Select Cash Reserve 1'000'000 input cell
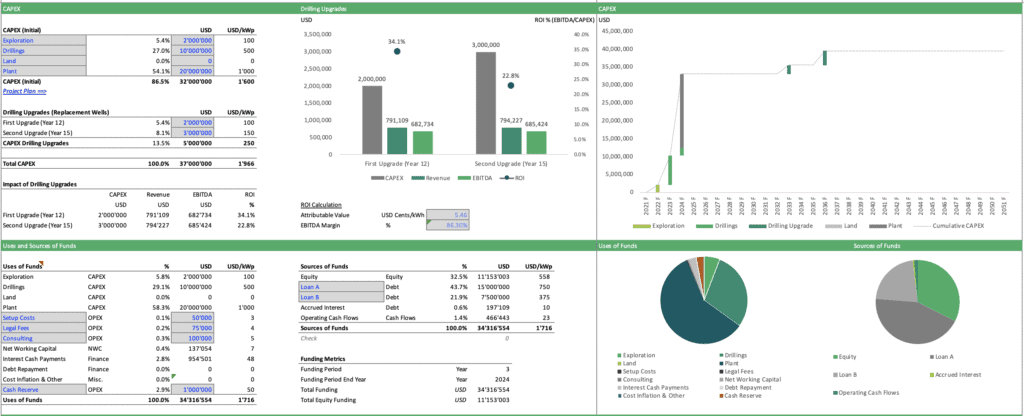Image resolution: width=1024 pixels, height=416 pixels. [x=193, y=389]
